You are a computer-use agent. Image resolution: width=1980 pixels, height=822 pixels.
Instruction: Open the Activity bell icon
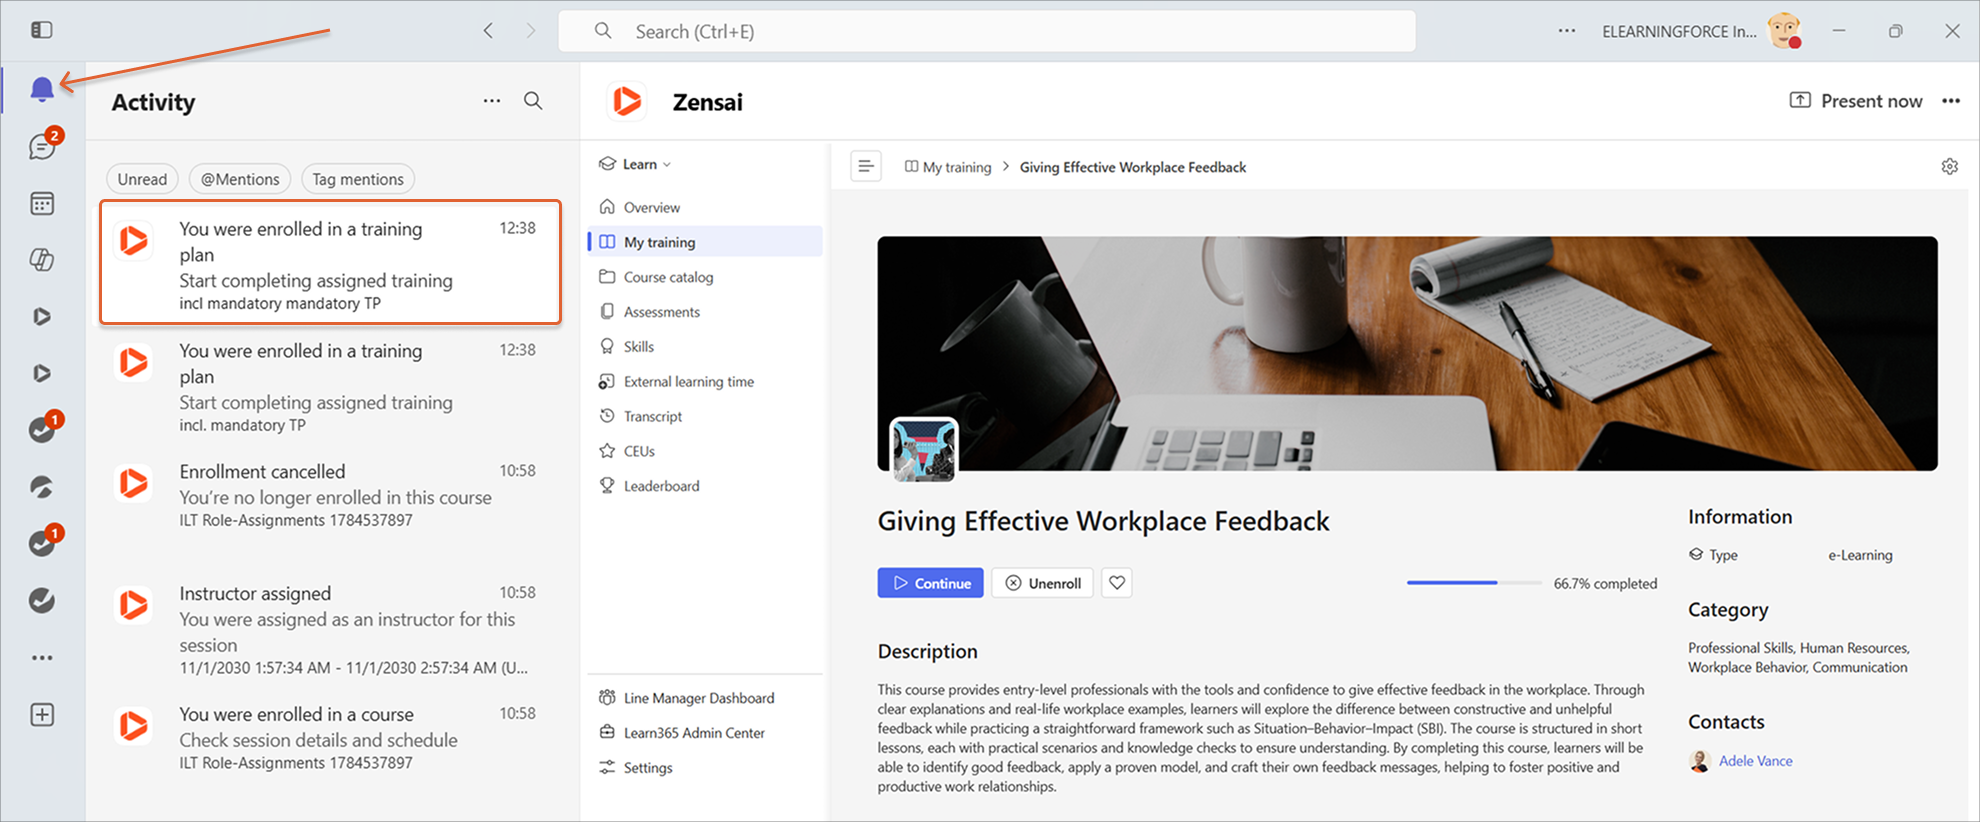click(x=42, y=90)
